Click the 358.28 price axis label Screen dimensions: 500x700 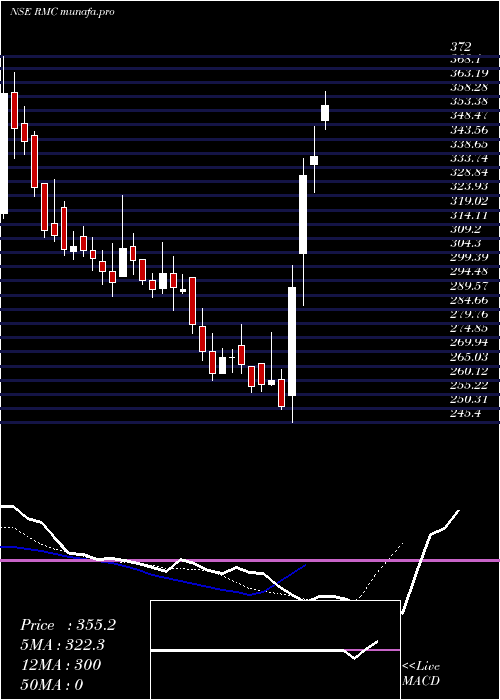(x=469, y=87)
